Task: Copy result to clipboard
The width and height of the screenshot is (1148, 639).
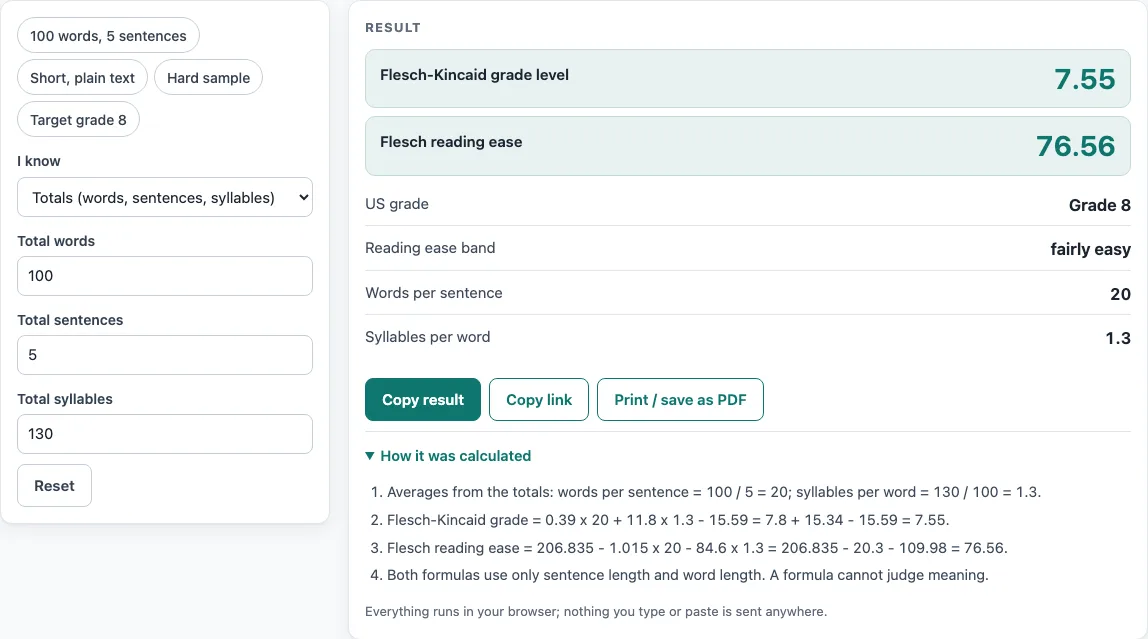Action: pyautogui.click(x=422, y=400)
